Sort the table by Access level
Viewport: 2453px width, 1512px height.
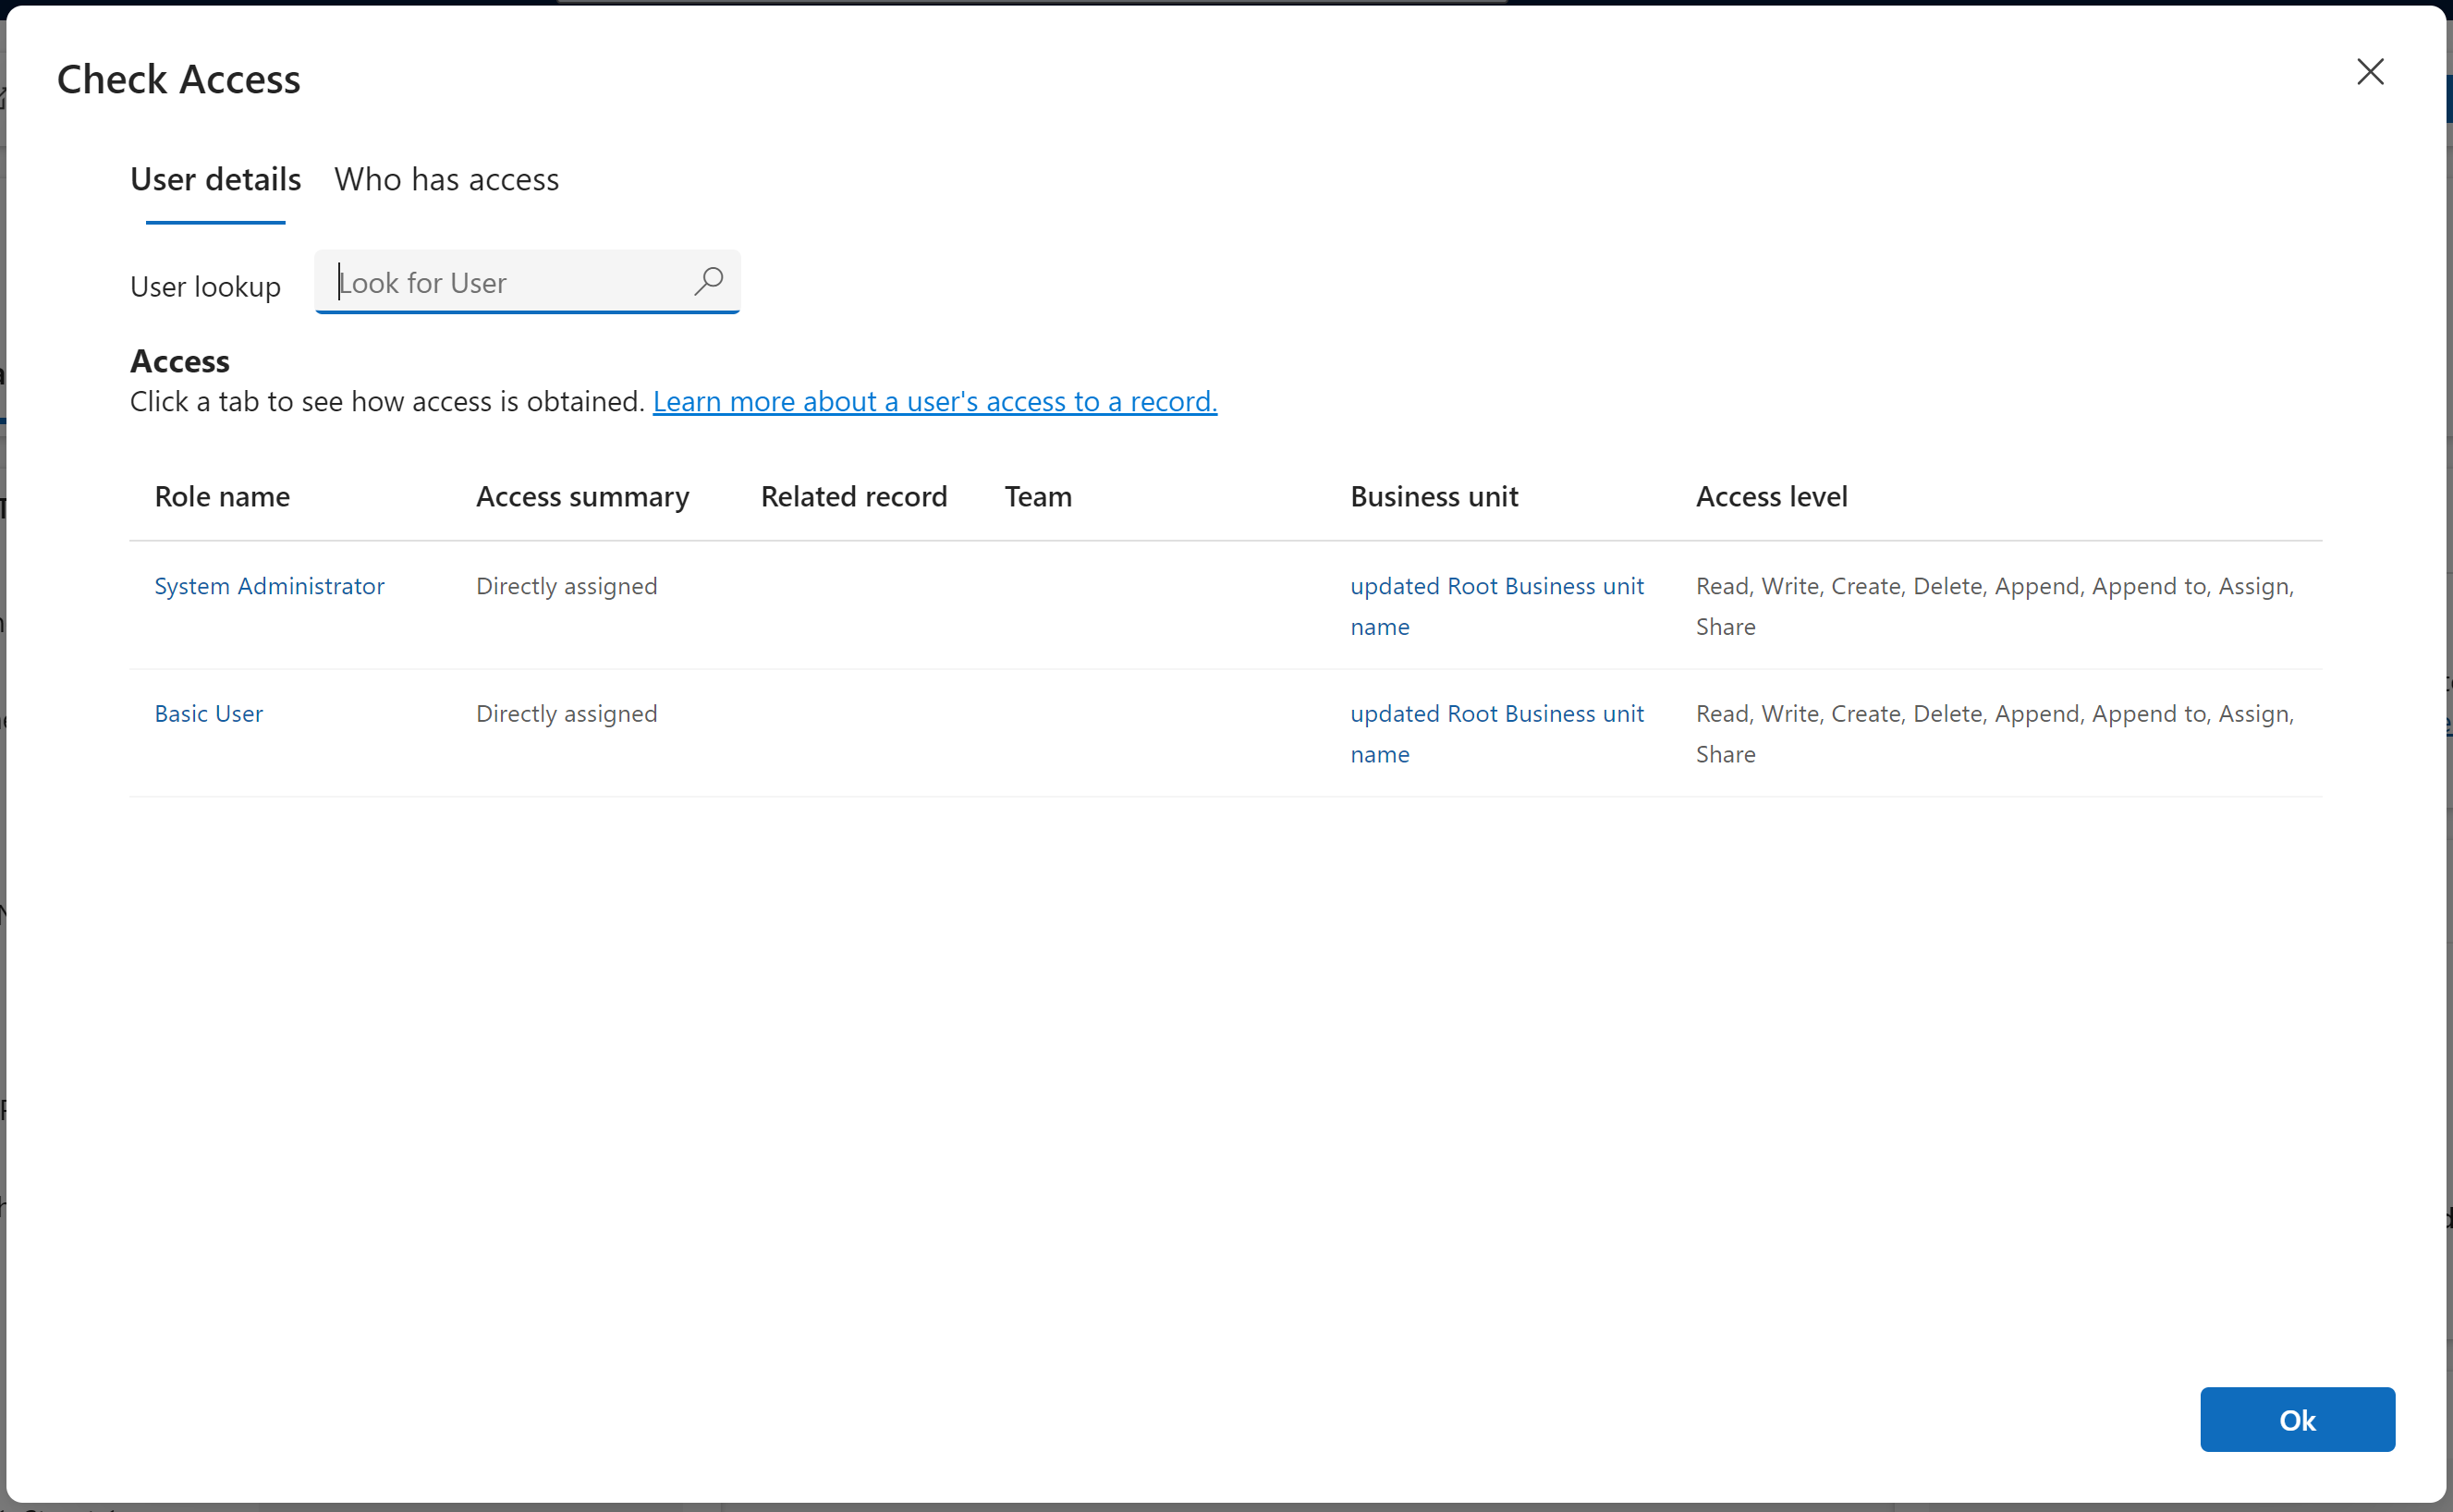pyautogui.click(x=1770, y=496)
